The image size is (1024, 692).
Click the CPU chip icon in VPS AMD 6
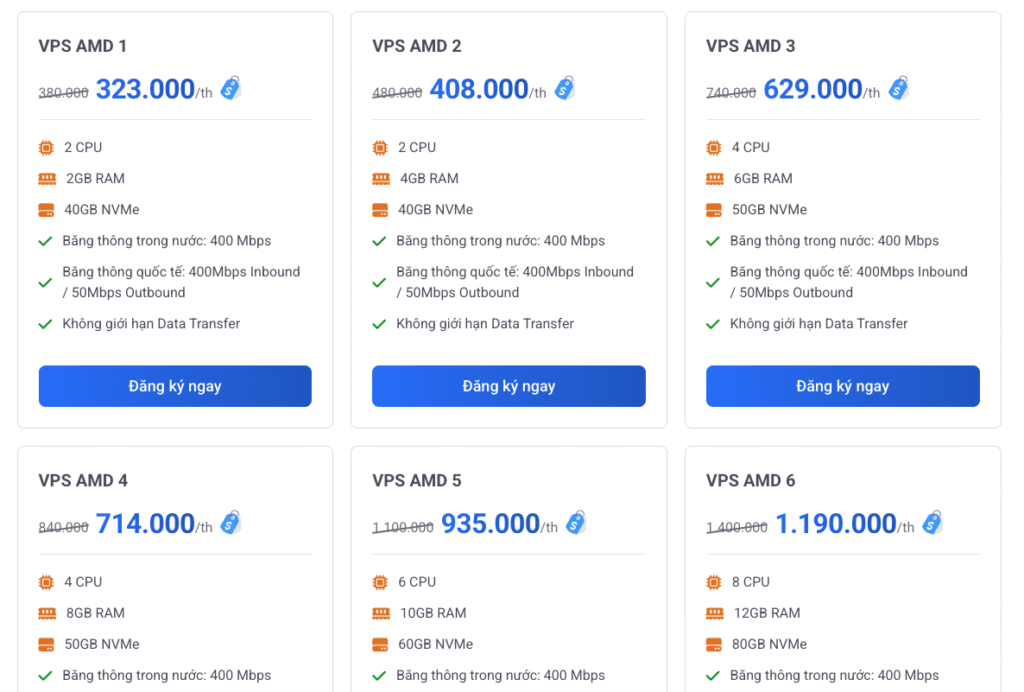tap(714, 582)
